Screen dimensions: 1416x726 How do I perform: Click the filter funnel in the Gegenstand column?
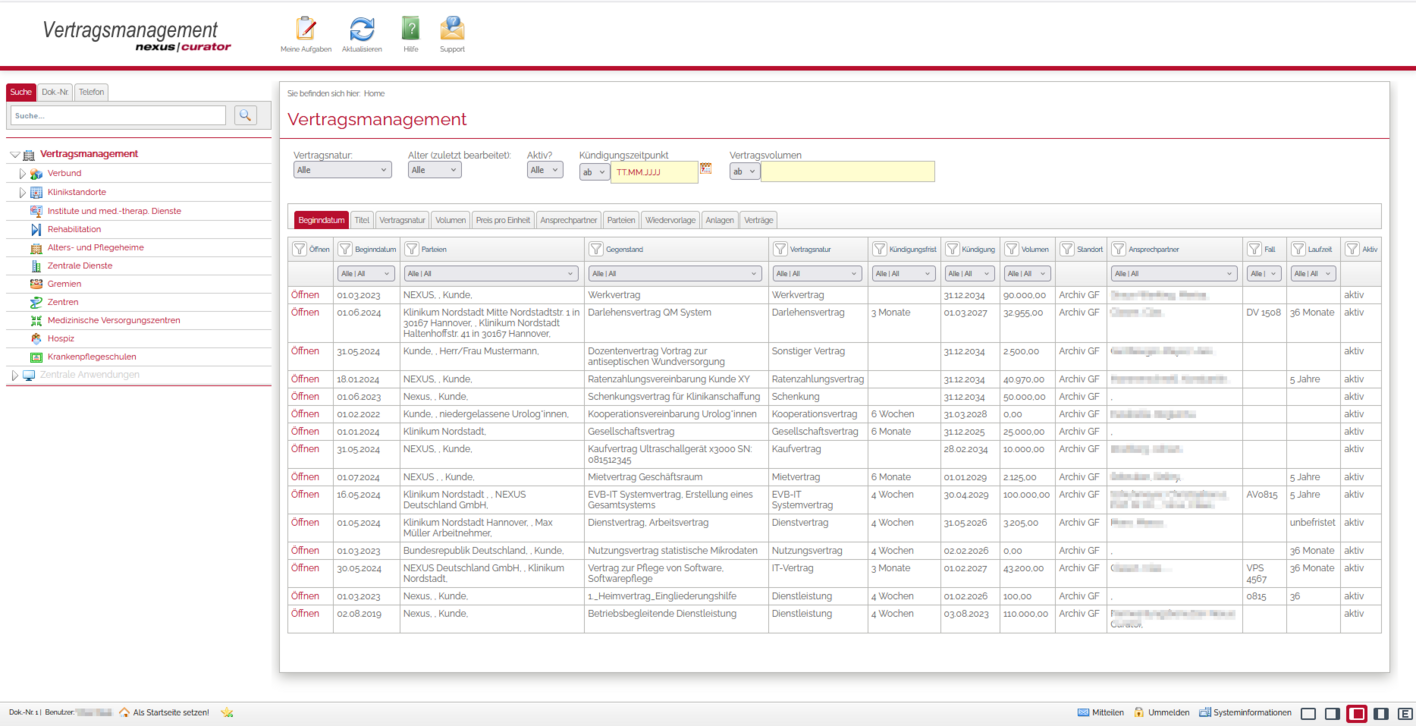pos(596,249)
